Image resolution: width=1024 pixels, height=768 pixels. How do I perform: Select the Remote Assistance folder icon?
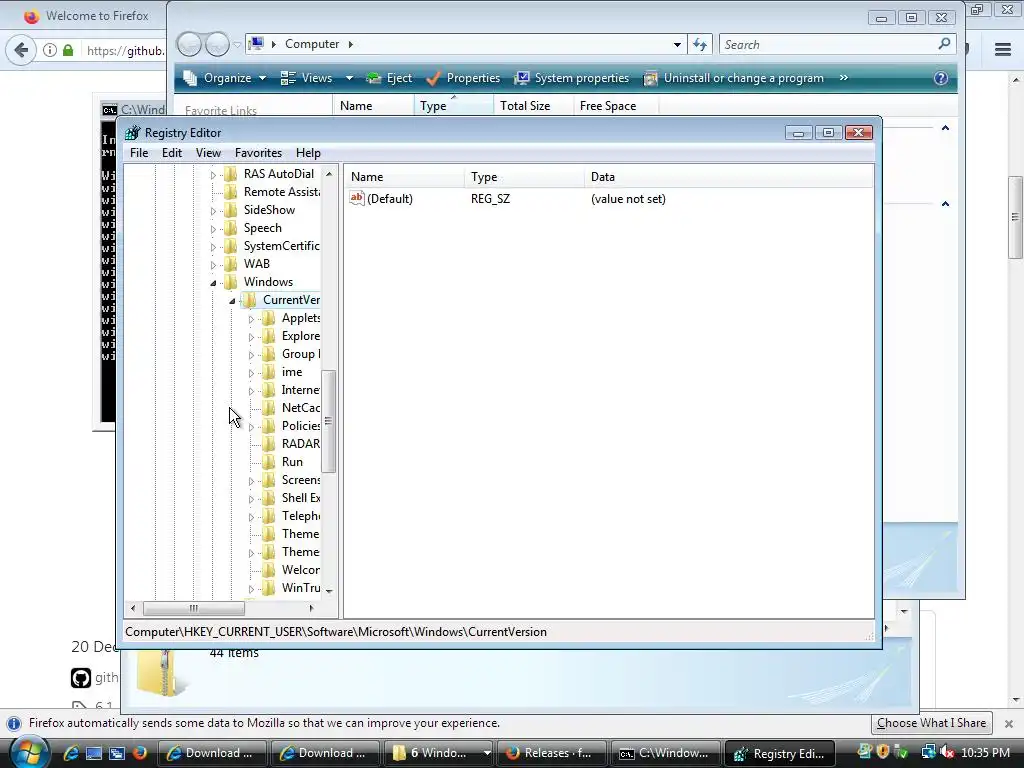pos(231,191)
